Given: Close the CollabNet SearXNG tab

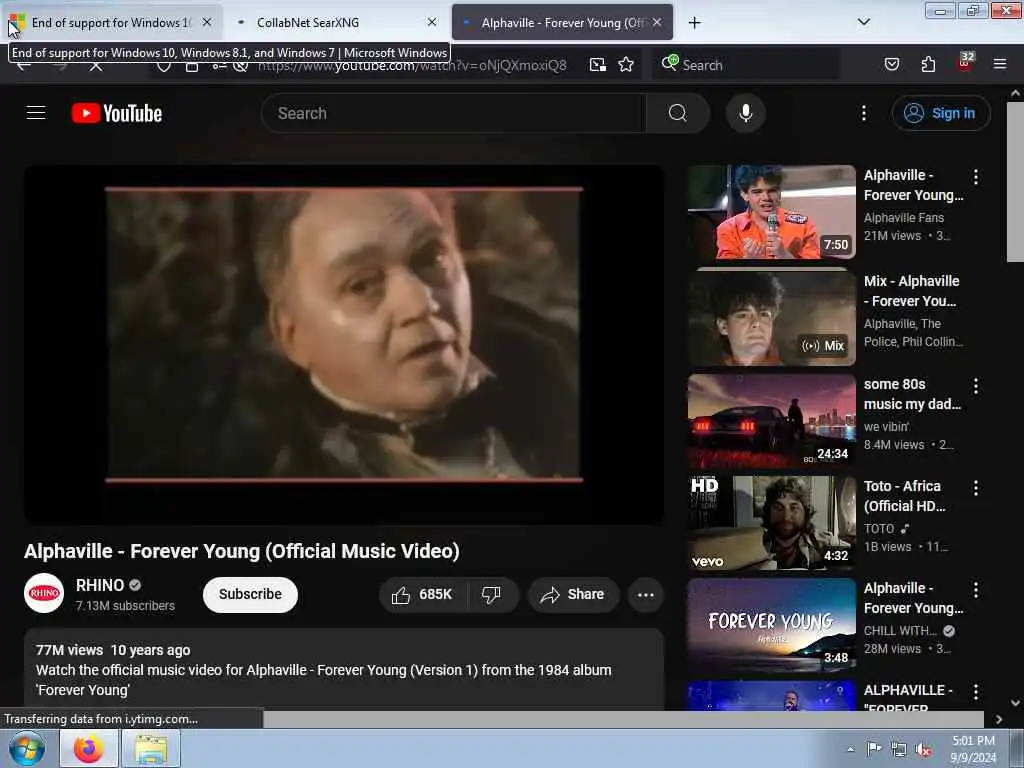Looking at the screenshot, I should tap(432, 22).
